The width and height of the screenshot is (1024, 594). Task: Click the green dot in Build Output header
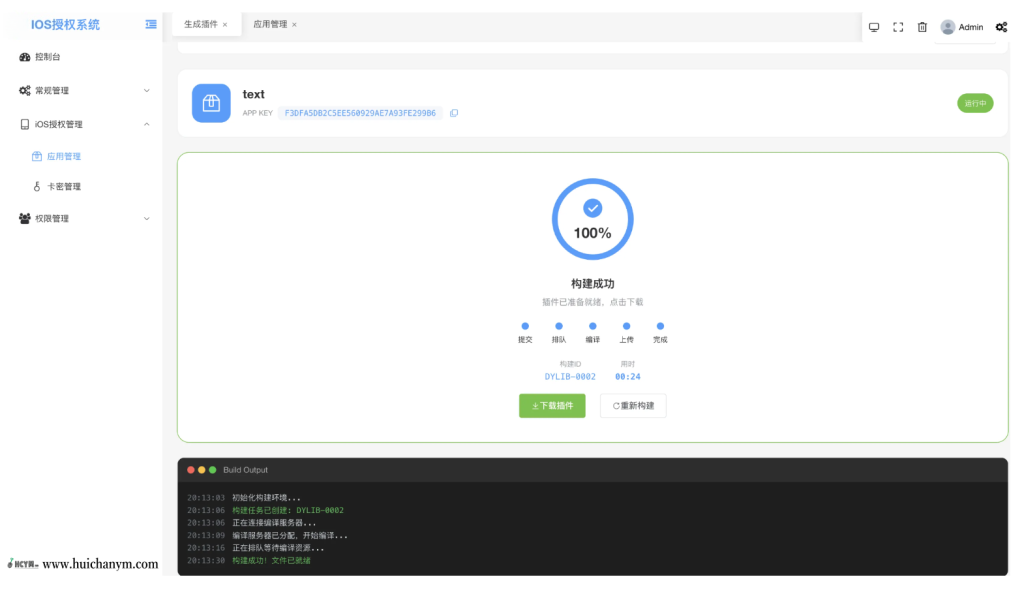click(212, 469)
